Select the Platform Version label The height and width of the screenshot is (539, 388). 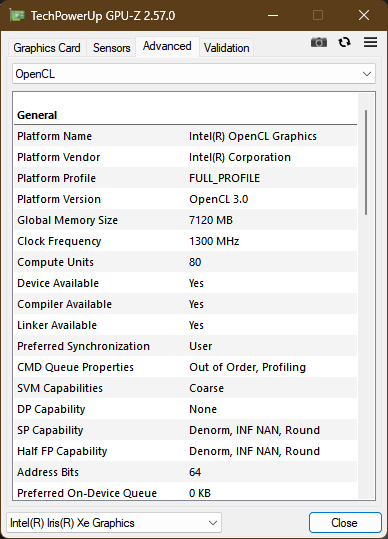59,199
